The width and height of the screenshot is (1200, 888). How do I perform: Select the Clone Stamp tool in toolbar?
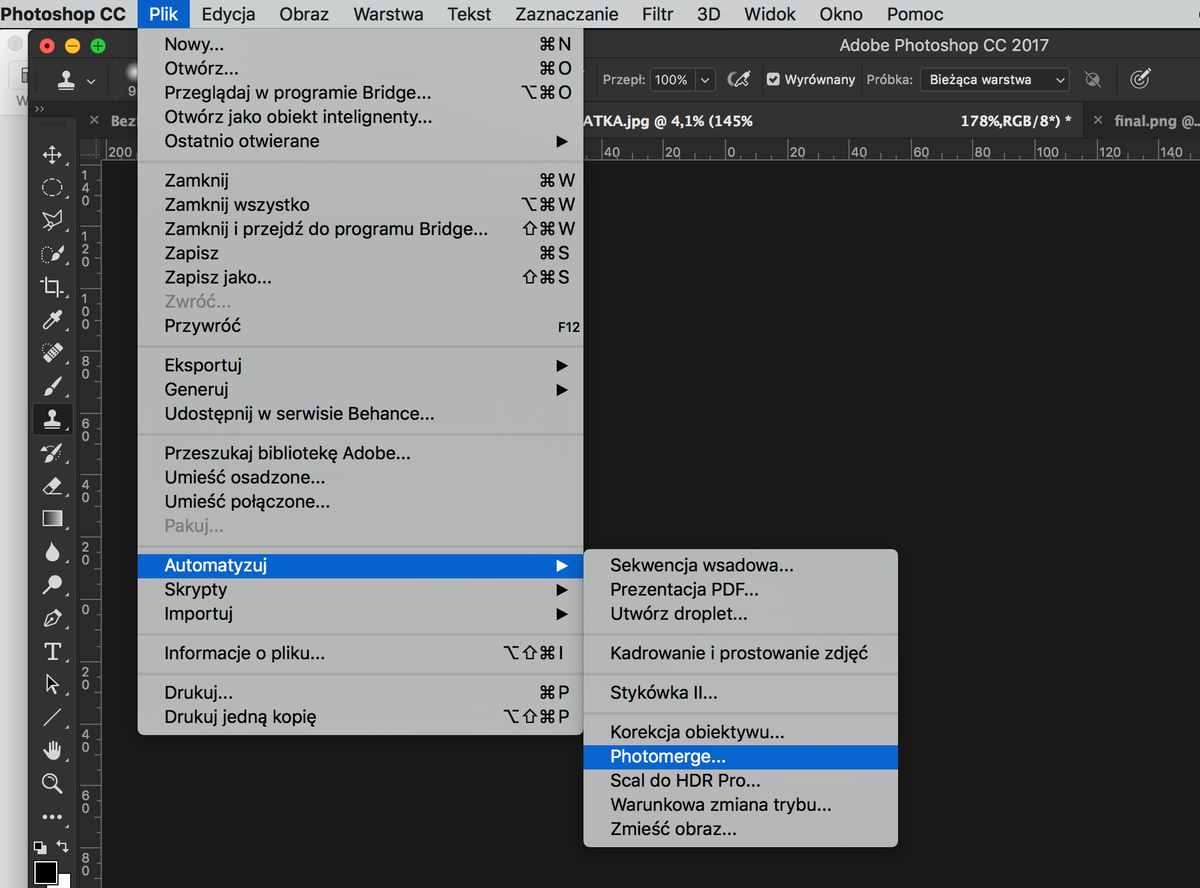click(x=52, y=419)
